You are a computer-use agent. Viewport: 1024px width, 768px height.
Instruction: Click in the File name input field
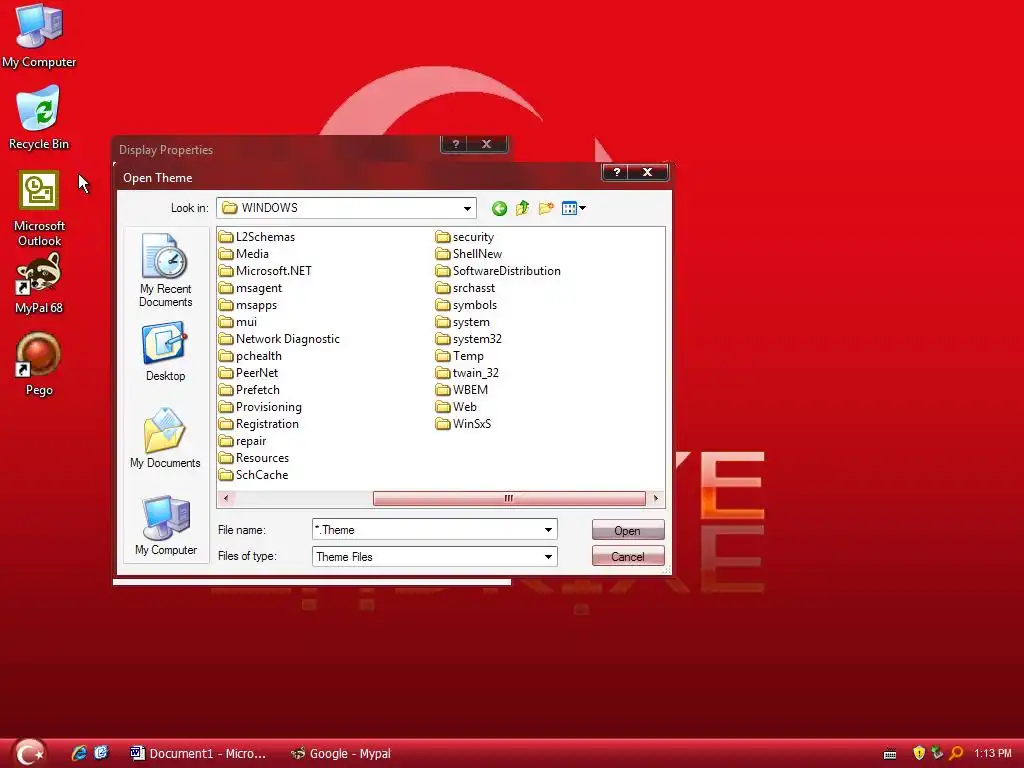(x=427, y=530)
